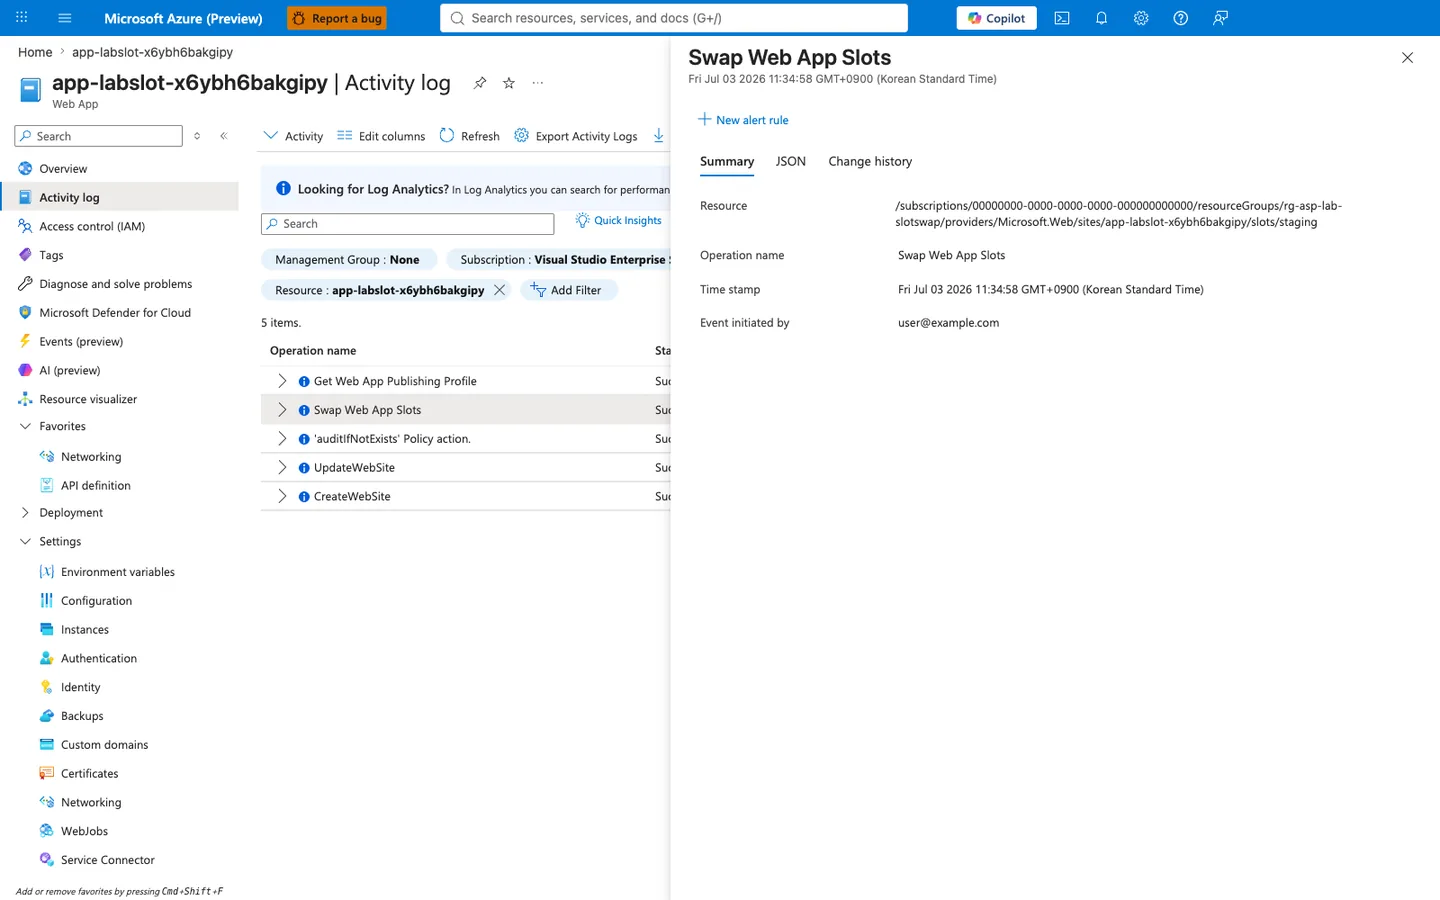Go to Home breadcrumb link
Image resolution: width=1440 pixels, height=900 pixels.
[x=35, y=52]
